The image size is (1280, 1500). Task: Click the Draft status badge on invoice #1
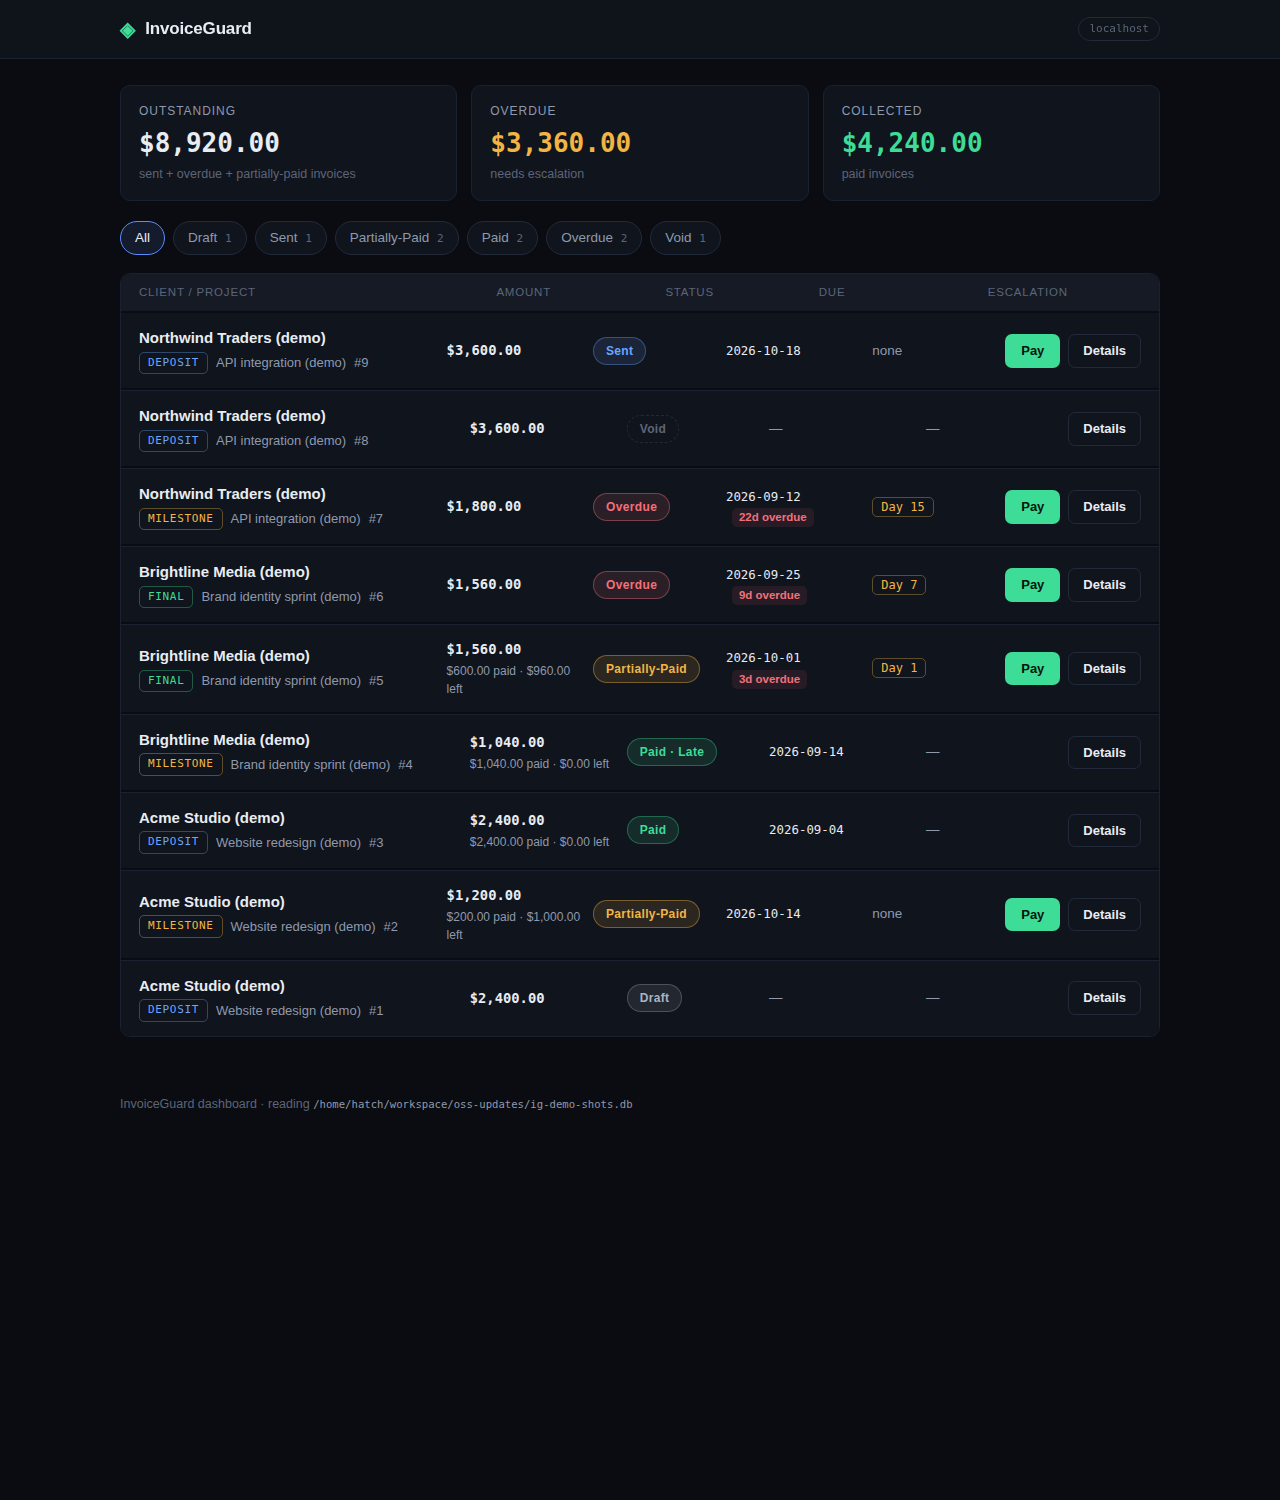point(654,998)
